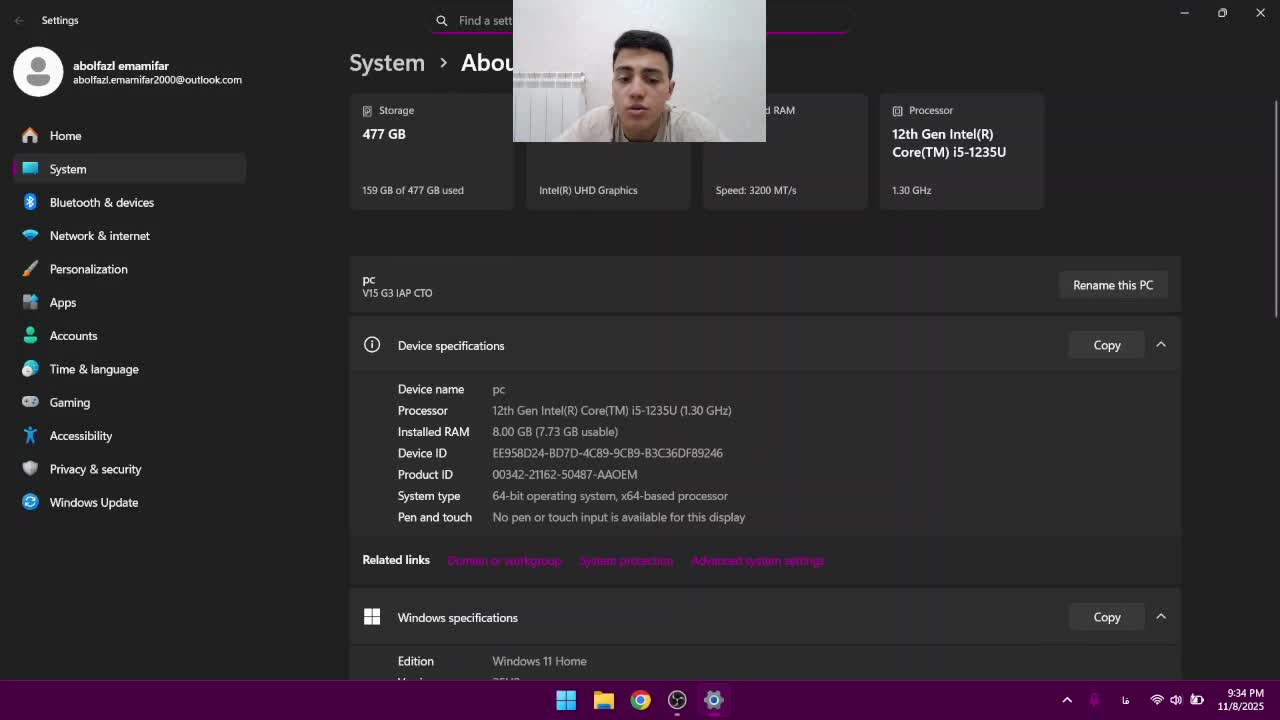Open Privacy & security settings
This screenshot has width=1280, height=720.
95,469
